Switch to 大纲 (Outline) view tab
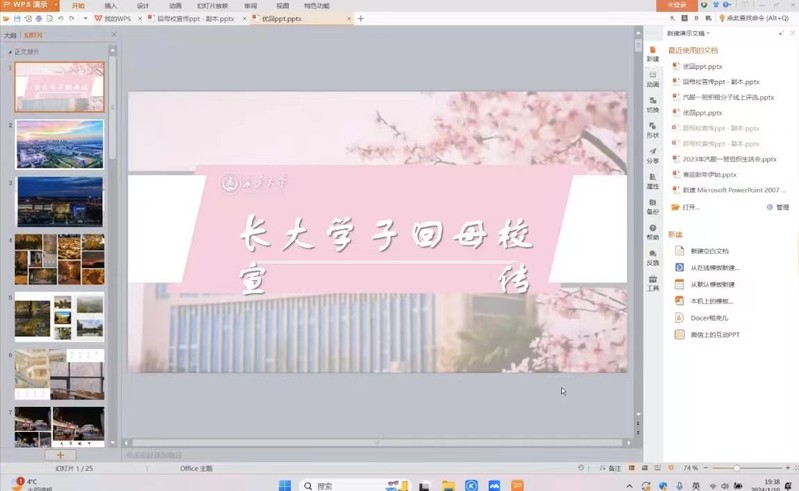This screenshot has width=799, height=491. pos(10,35)
